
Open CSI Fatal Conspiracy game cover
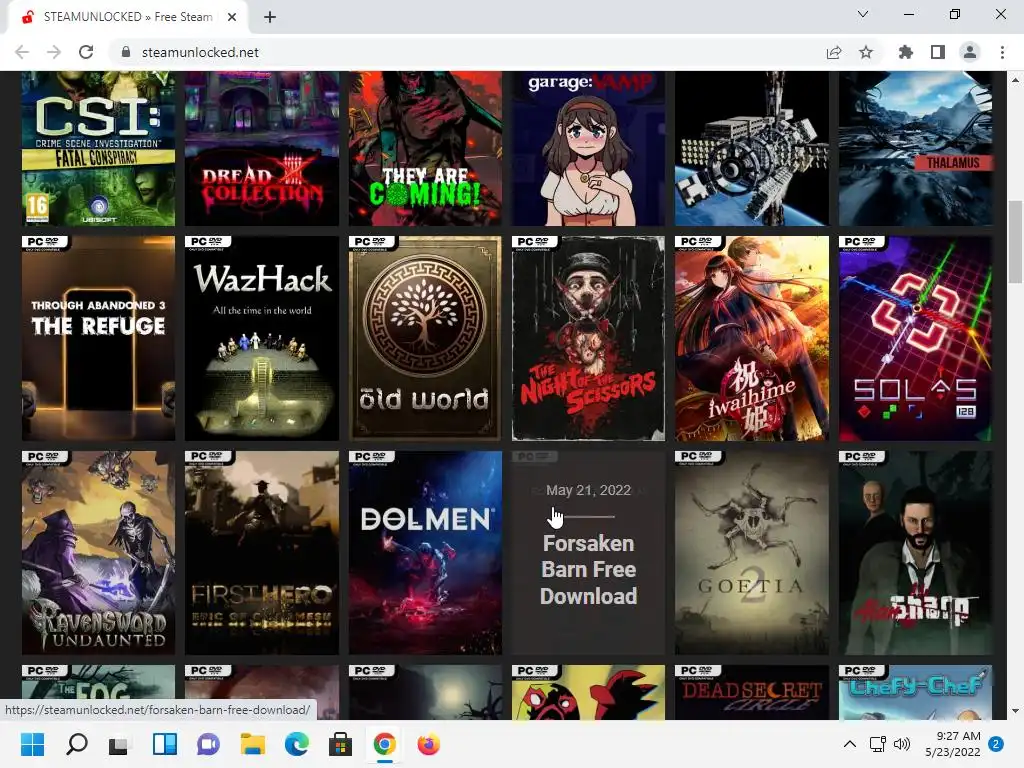click(99, 148)
